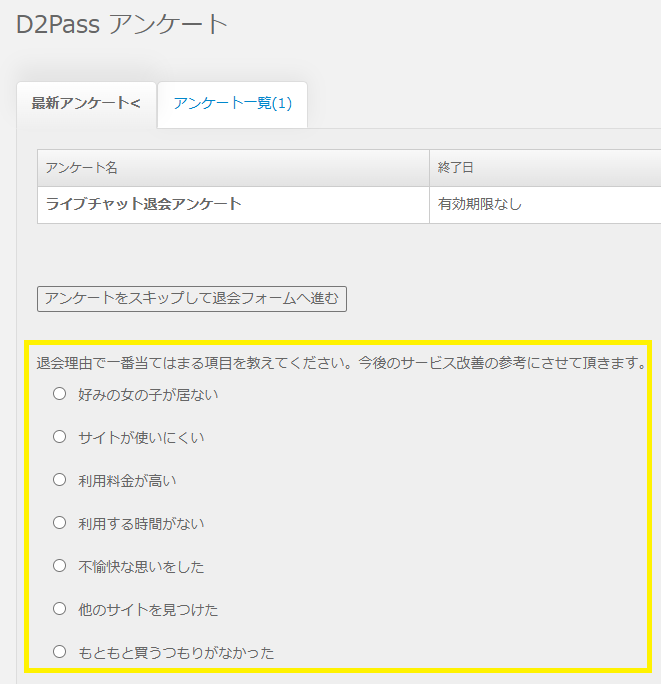Click the 退会理由で一番当てはまる question text
Screen dimensions: 661x684
pos(341,363)
